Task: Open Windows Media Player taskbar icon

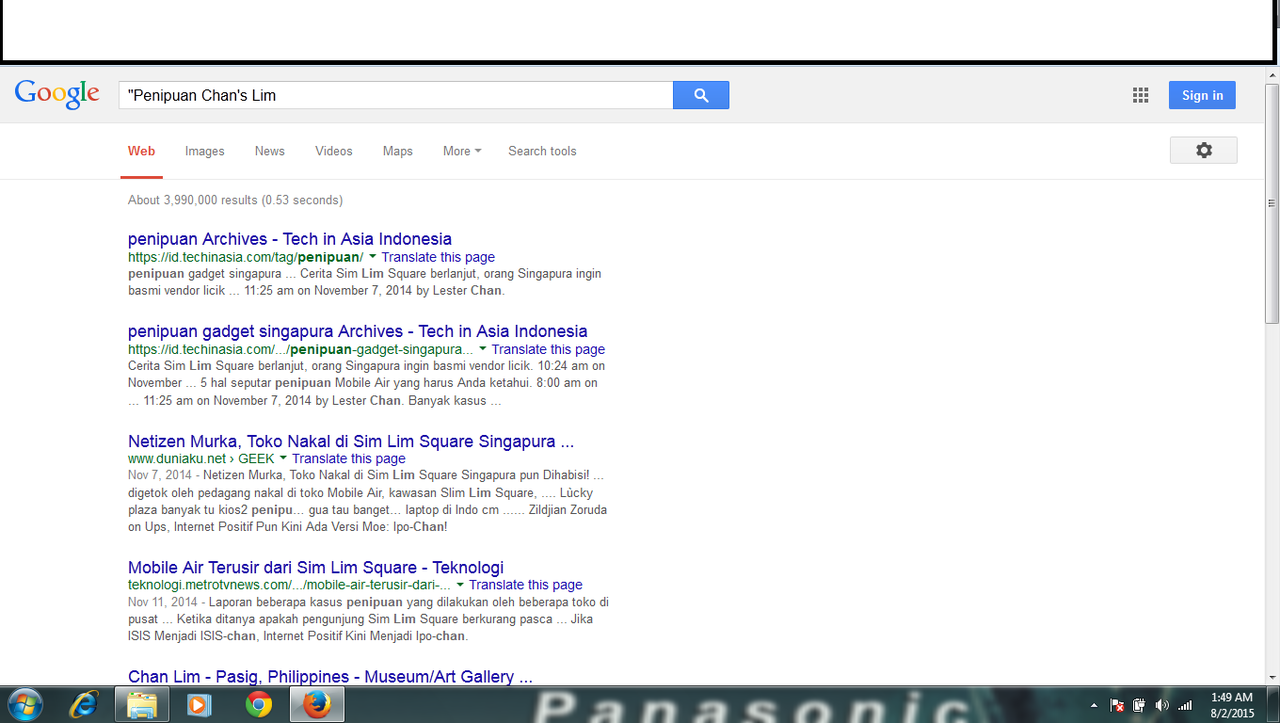Action: (x=200, y=705)
